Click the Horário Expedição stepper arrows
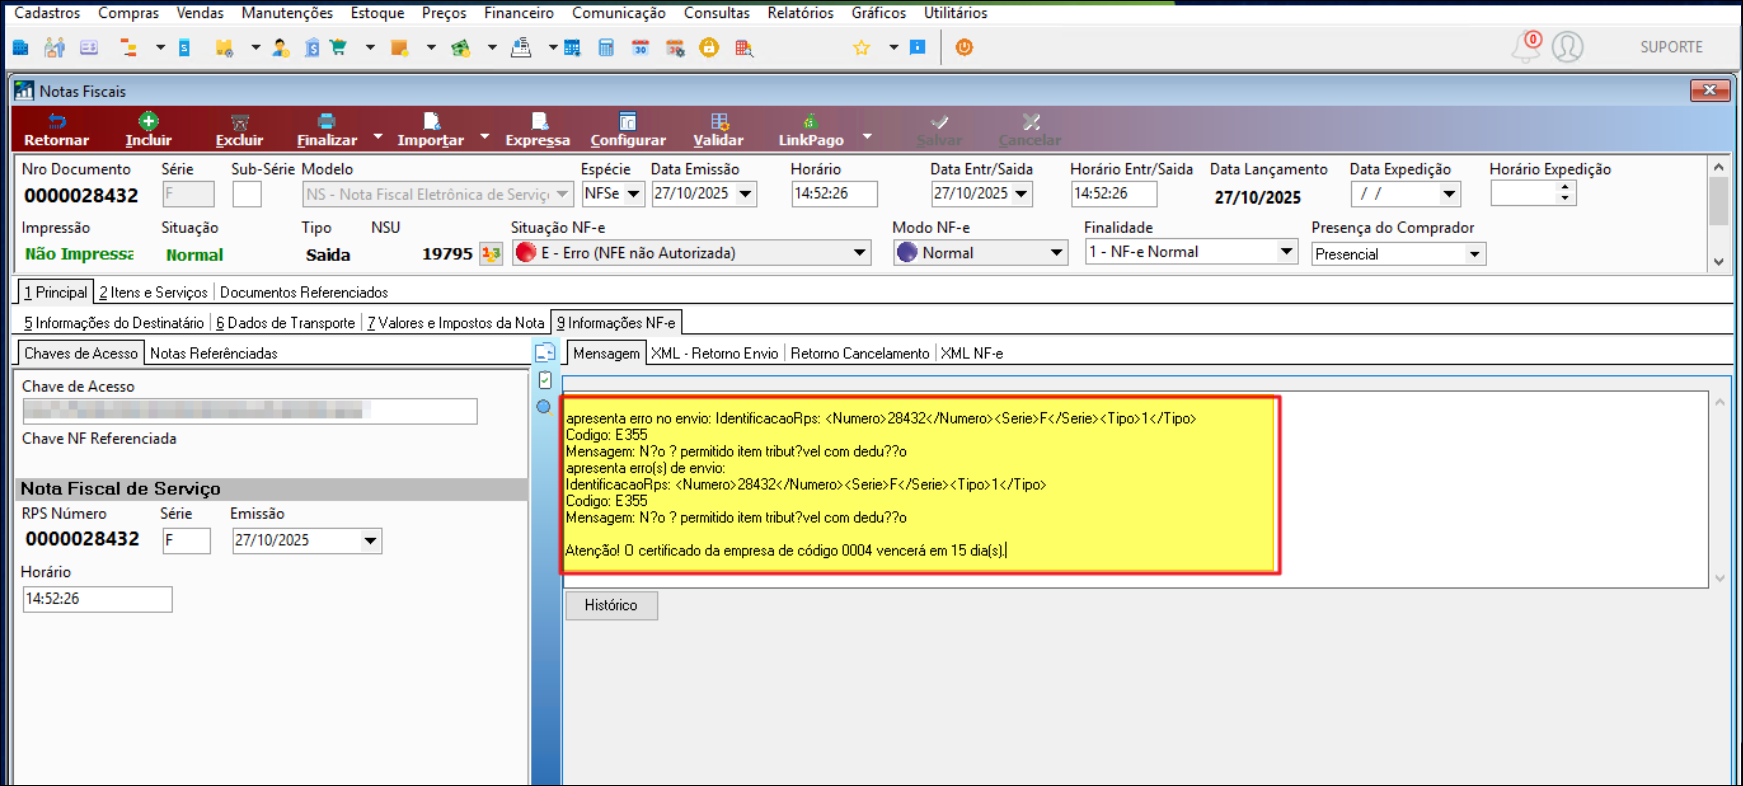Viewport: 1743px width, 786px height. coord(1564,193)
